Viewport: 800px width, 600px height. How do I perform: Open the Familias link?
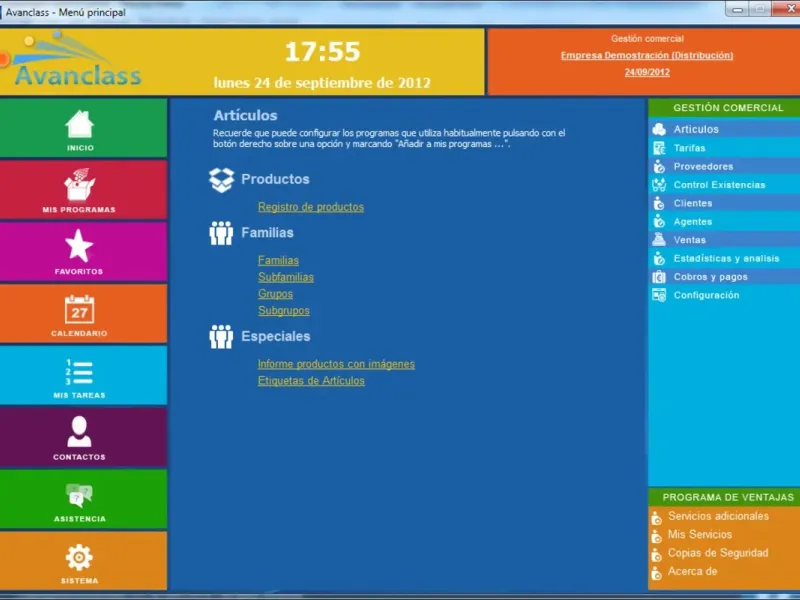tap(278, 260)
